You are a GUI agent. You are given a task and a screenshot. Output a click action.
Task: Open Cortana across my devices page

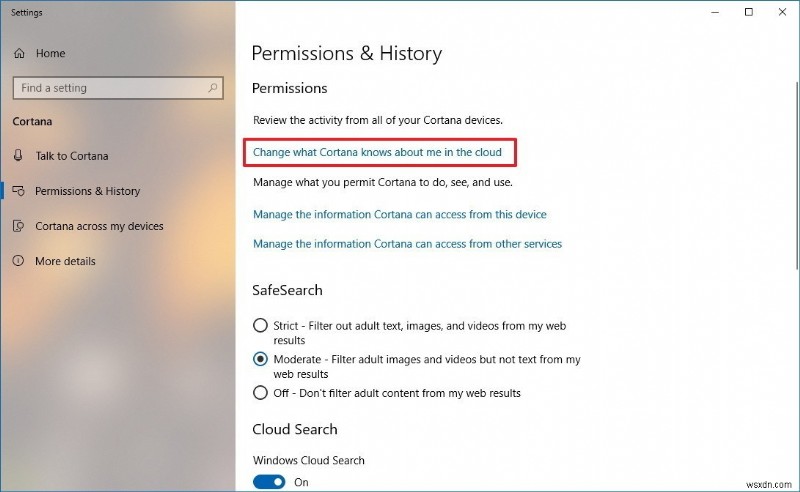[99, 226]
